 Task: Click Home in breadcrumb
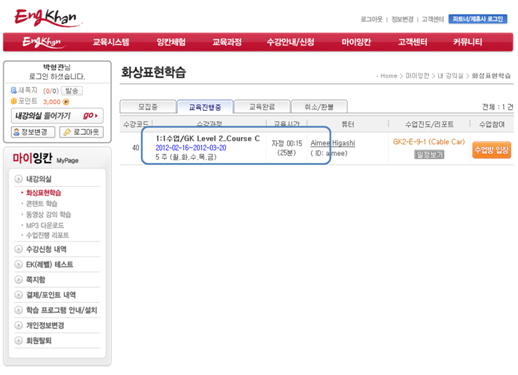[389, 76]
